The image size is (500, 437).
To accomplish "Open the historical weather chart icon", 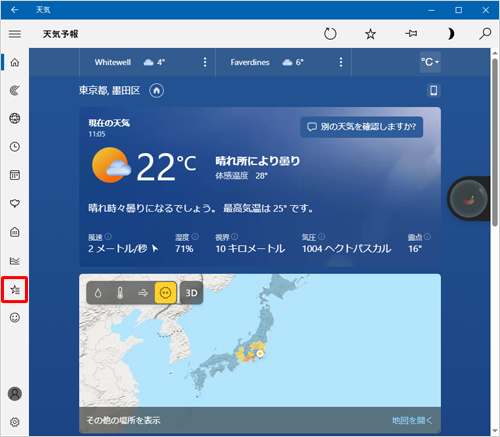I will pyautogui.click(x=15, y=260).
